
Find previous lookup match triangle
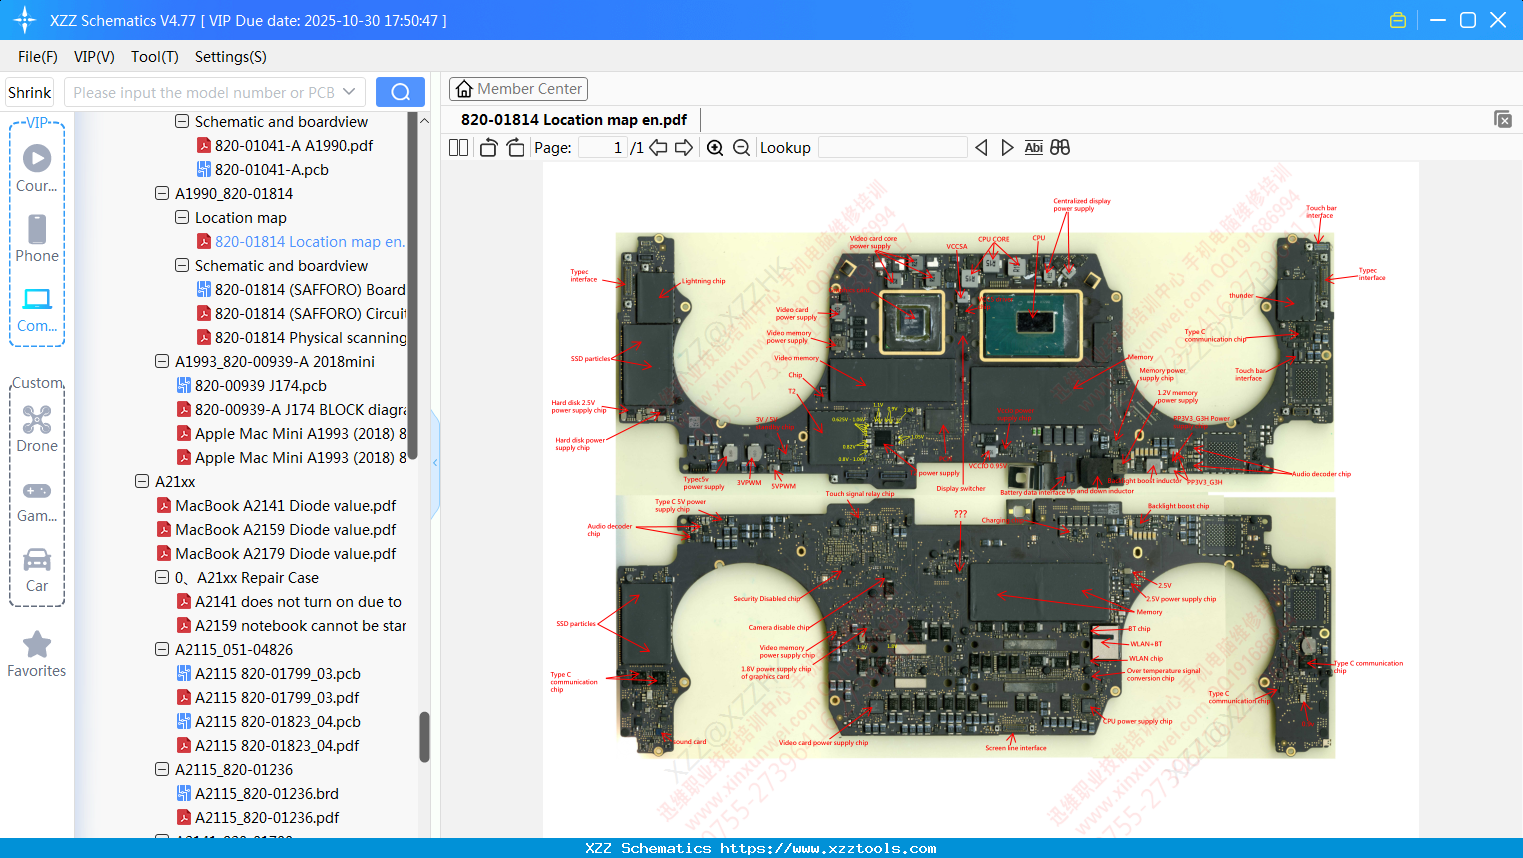[981, 148]
